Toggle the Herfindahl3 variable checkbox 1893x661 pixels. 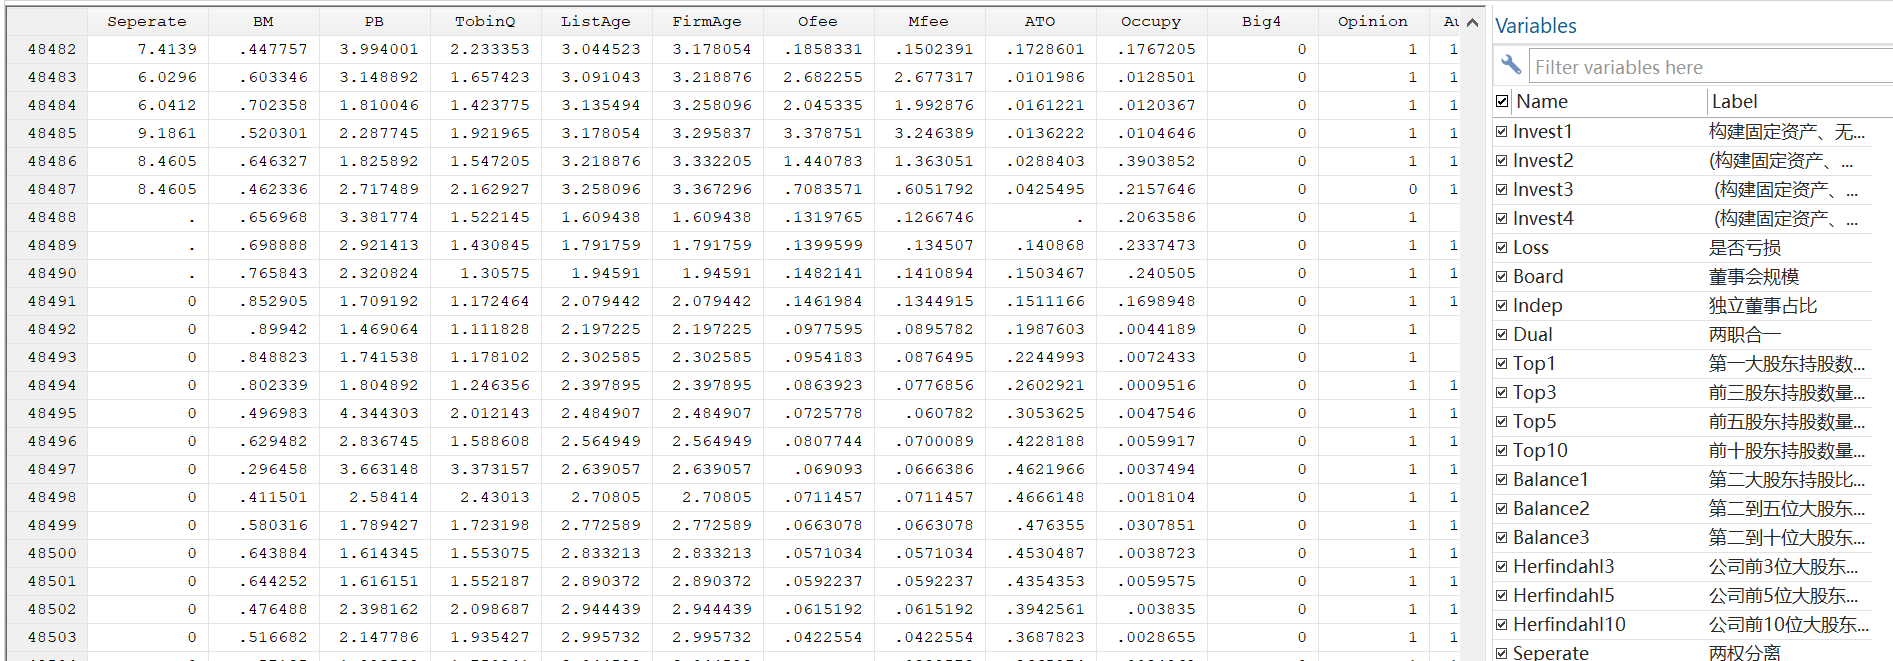(1502, 566)
